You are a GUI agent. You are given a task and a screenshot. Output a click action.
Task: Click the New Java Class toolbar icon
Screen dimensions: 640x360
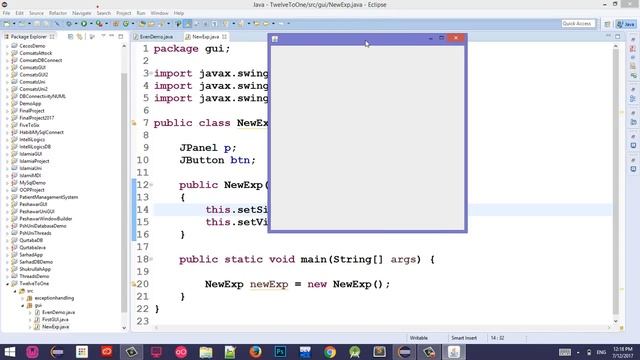[126, 24]
